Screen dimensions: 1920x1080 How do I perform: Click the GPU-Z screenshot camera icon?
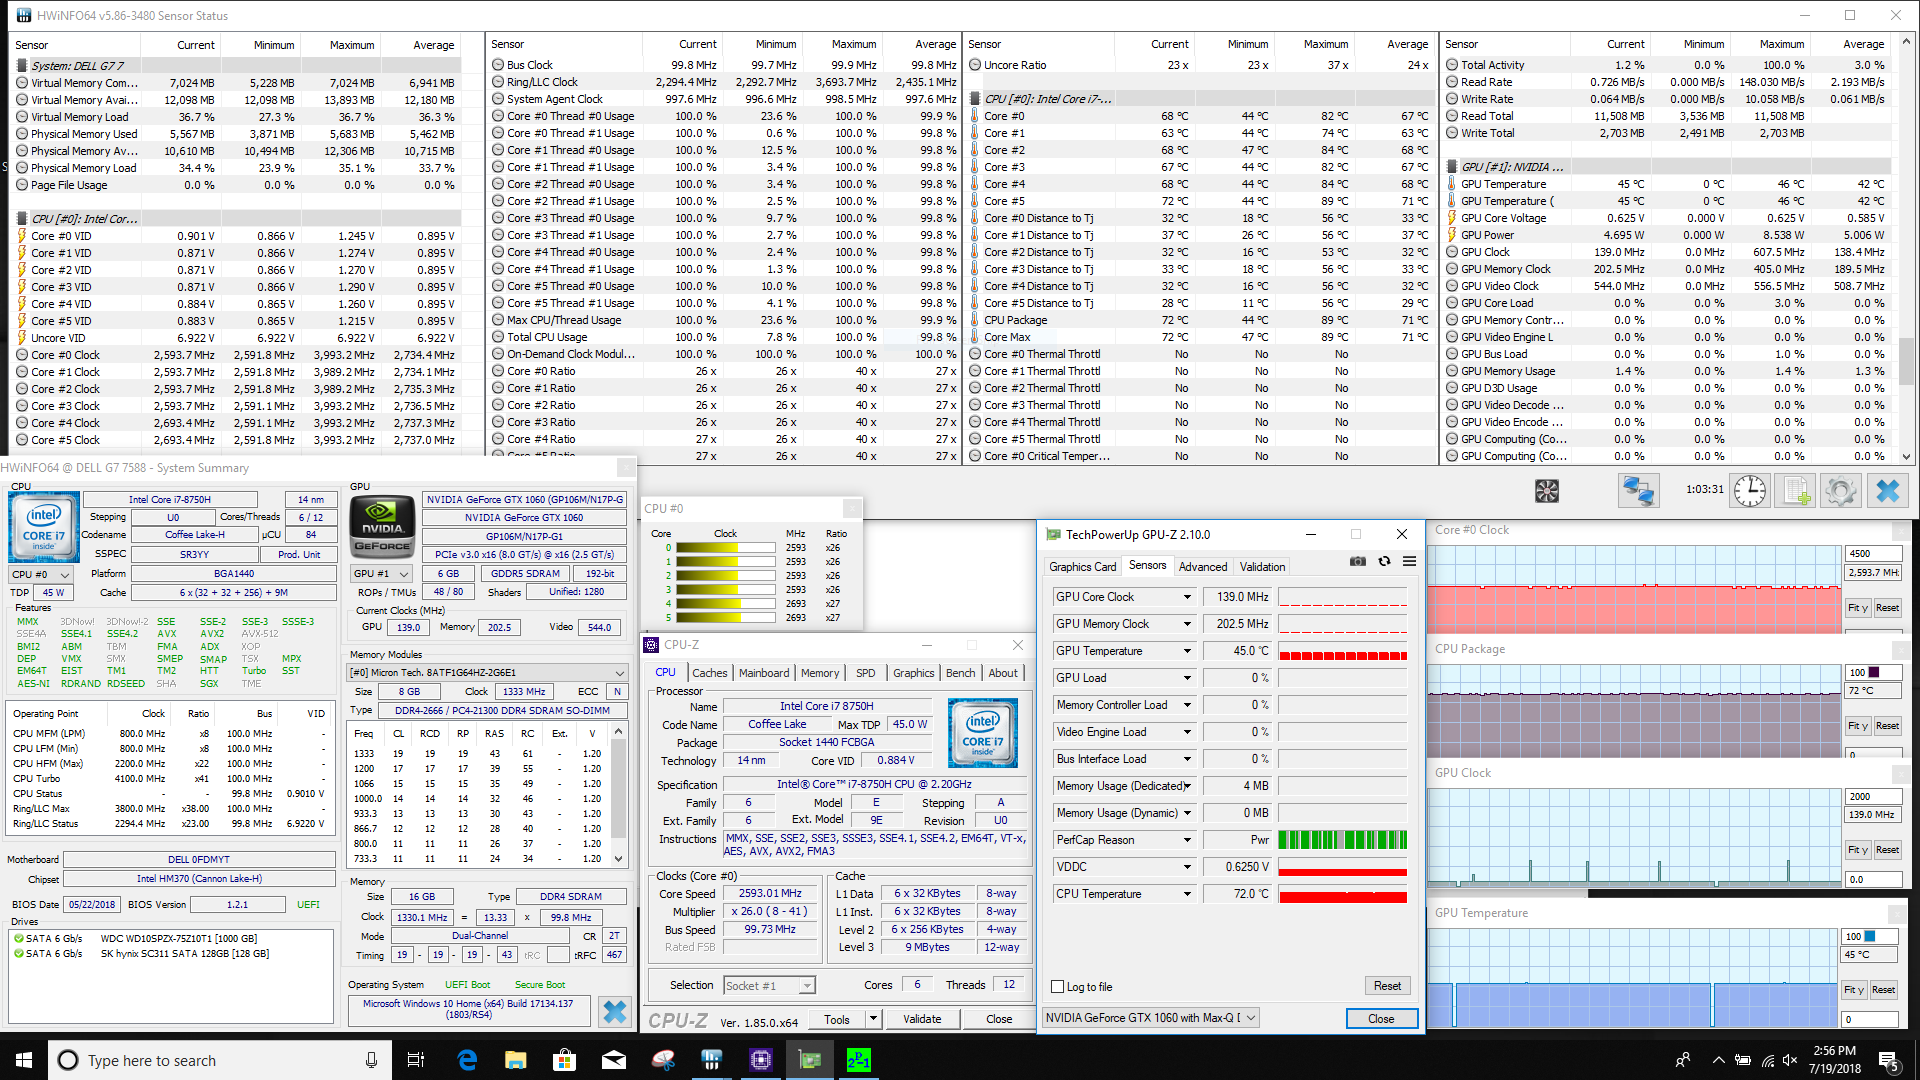pyautogui.click(x=1357, y=561)
